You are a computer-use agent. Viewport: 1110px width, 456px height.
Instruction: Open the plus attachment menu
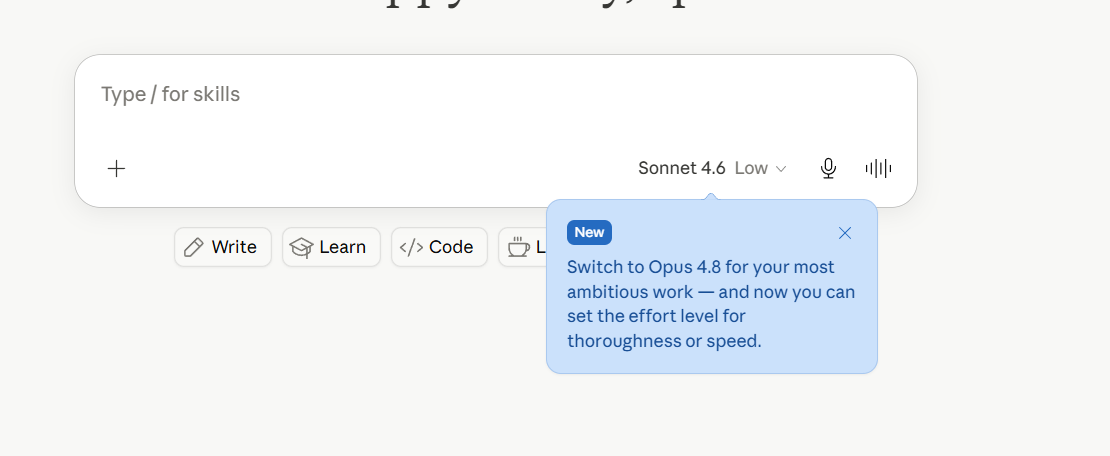tap(116, 169)
